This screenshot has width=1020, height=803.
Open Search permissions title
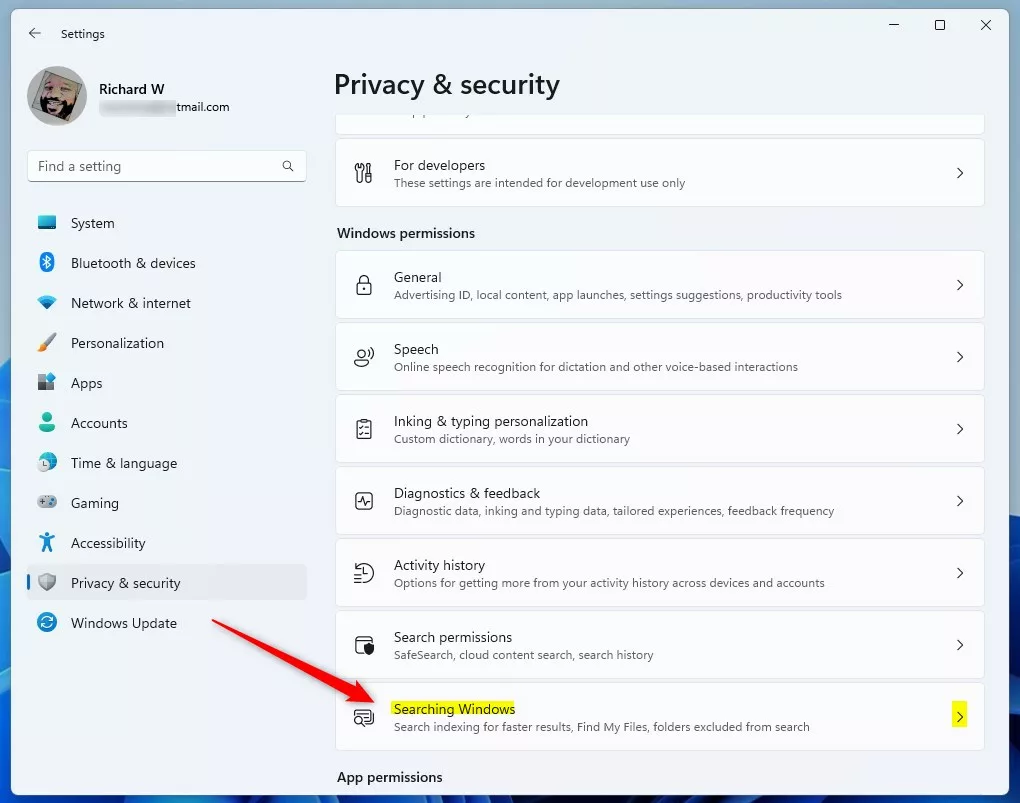click(x=453, y=637)
